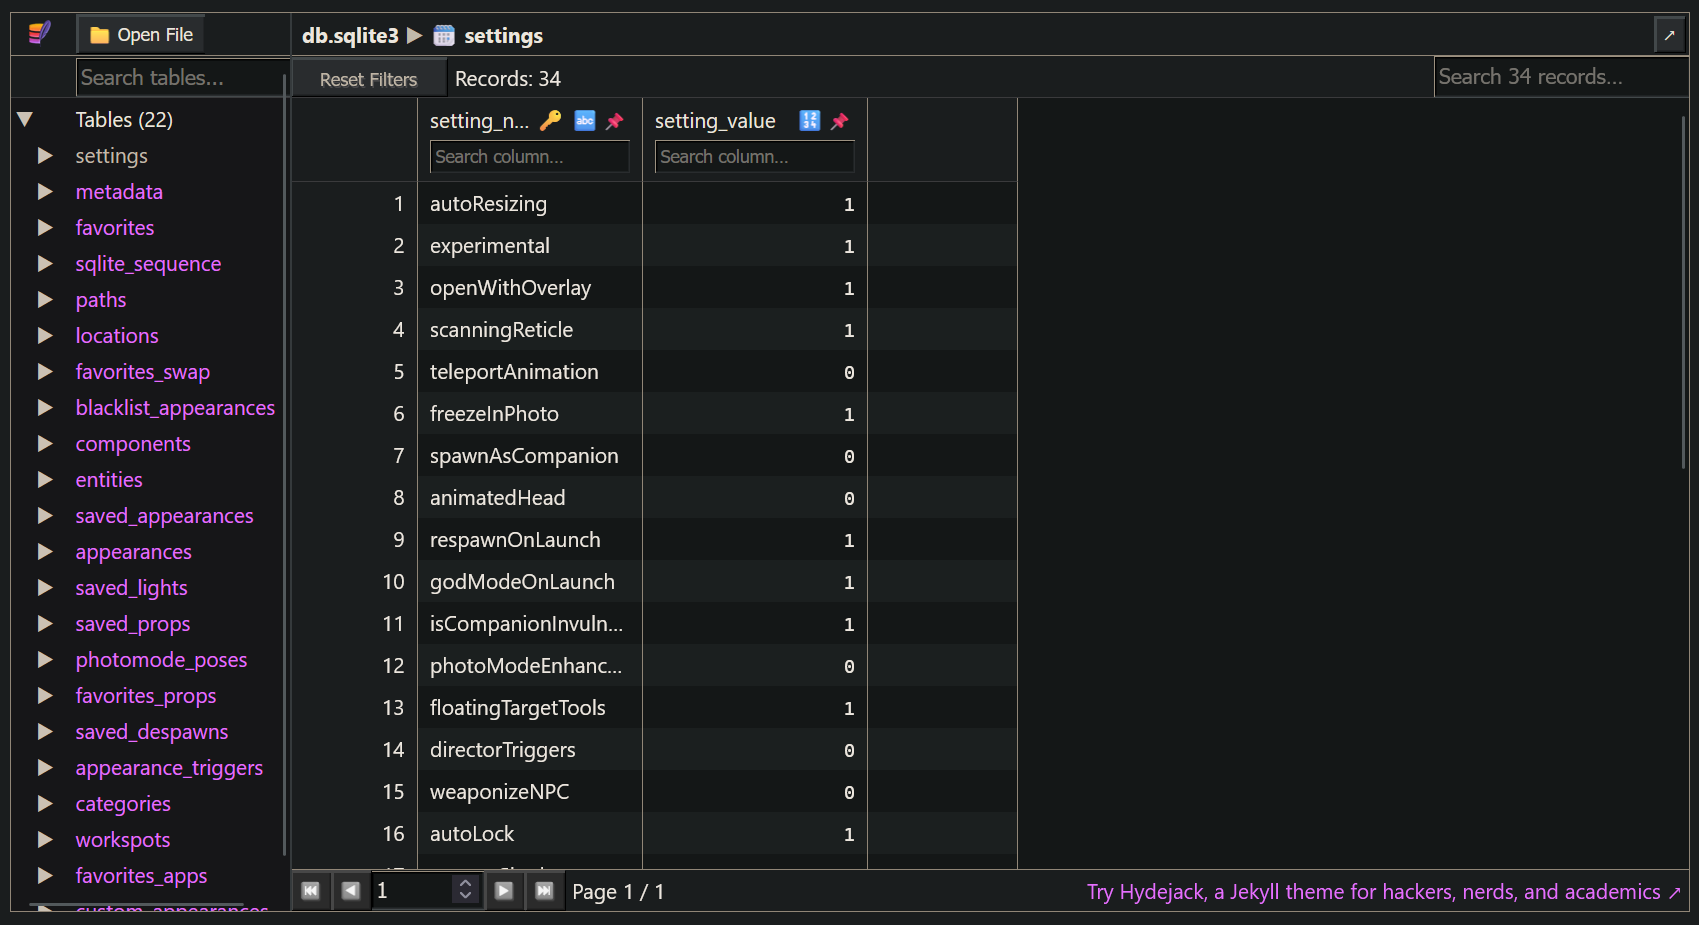The image size is (1699, 925).
Task: Open the favorites_swap table
Action: (142, 372)
